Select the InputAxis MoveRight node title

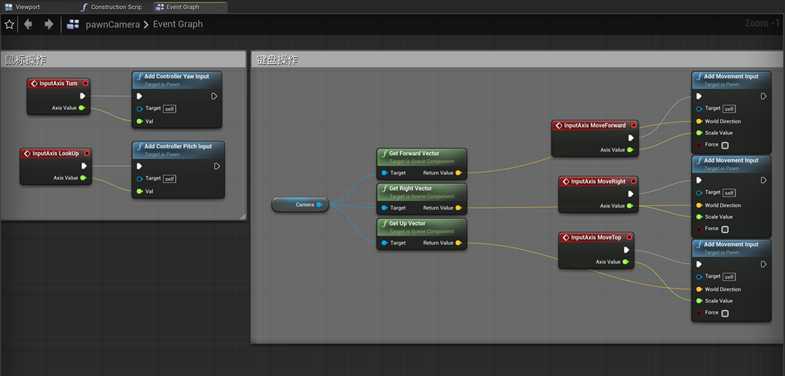pyautogui.click(x=598, y=181)
